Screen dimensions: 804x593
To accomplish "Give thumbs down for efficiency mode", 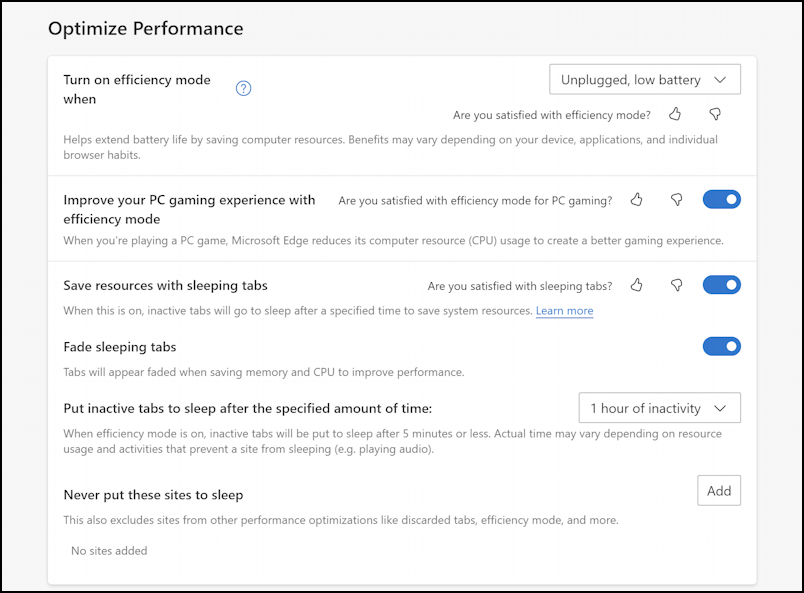I will tap(715, 114).
